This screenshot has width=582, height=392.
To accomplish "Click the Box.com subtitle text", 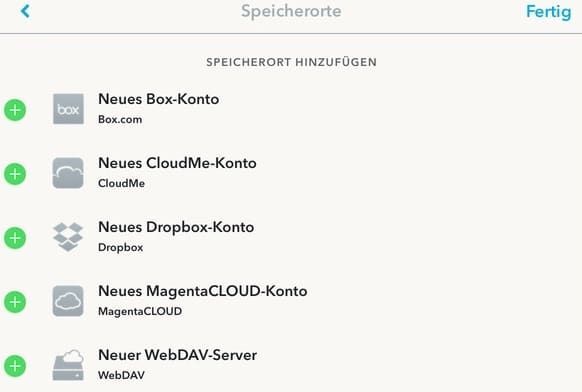I will click(x=120, y=120).
